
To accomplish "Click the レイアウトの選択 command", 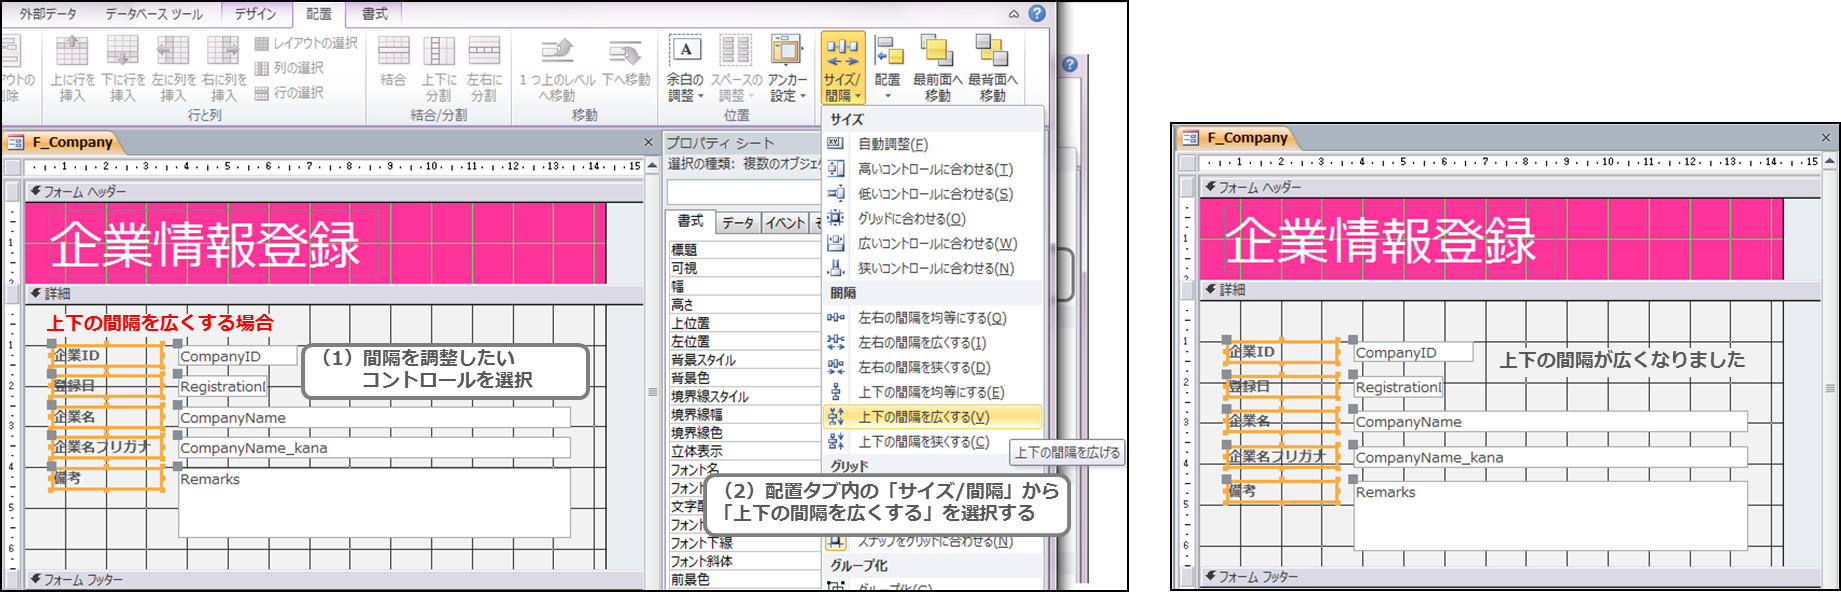I will (x=306, y=43).
